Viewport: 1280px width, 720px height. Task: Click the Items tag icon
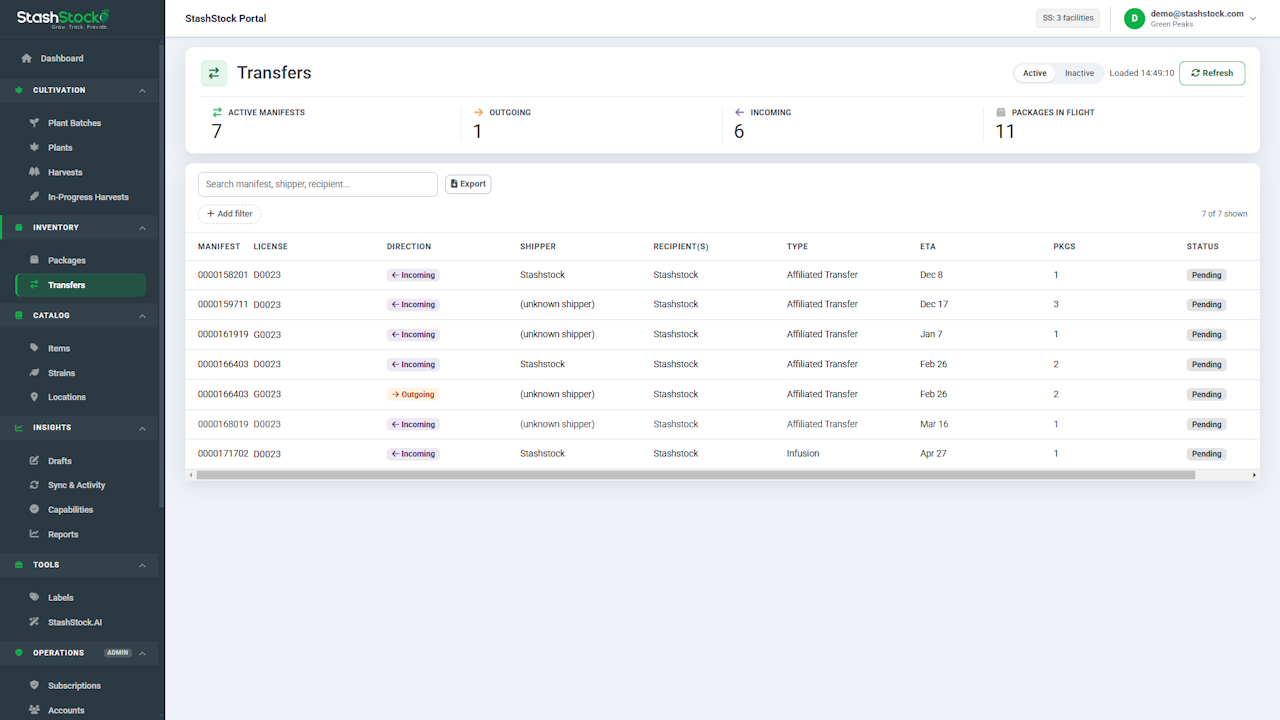(x=34, y=348)
